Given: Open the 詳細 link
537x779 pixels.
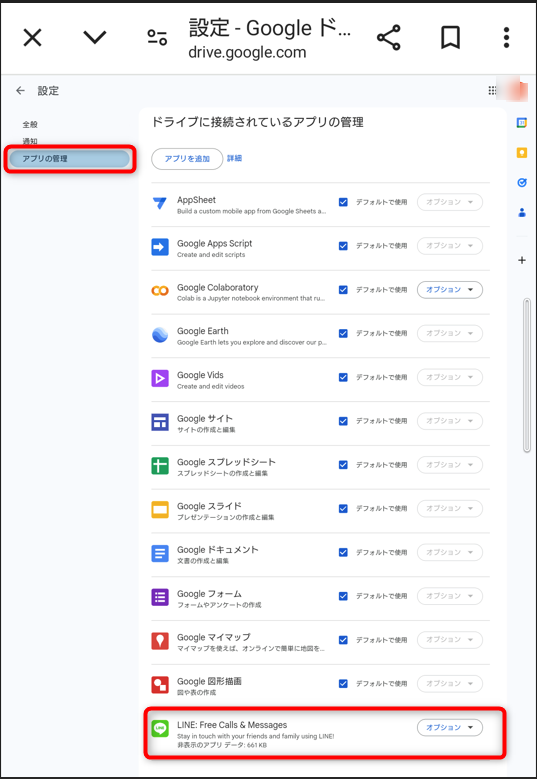Looking at the screenshot, I should click(234, 158).
